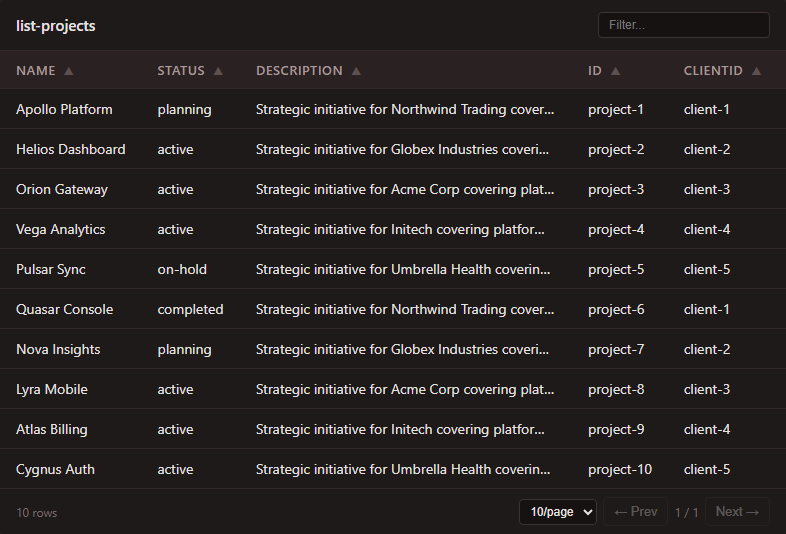
Task: Sort by the DESCRIPTION column arrow
Action: pyautogui.click(x=356, y=71)
